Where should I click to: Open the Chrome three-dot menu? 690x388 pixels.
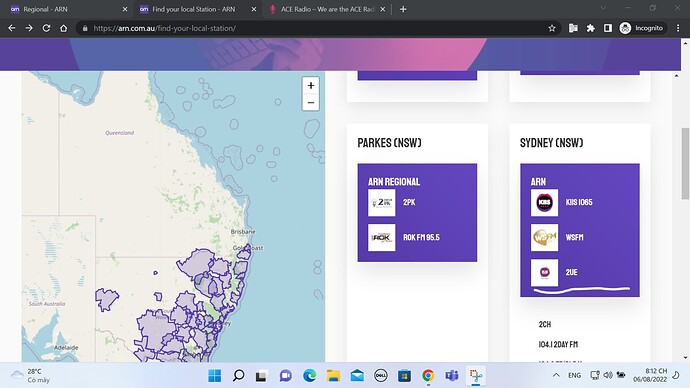[678, 28]
